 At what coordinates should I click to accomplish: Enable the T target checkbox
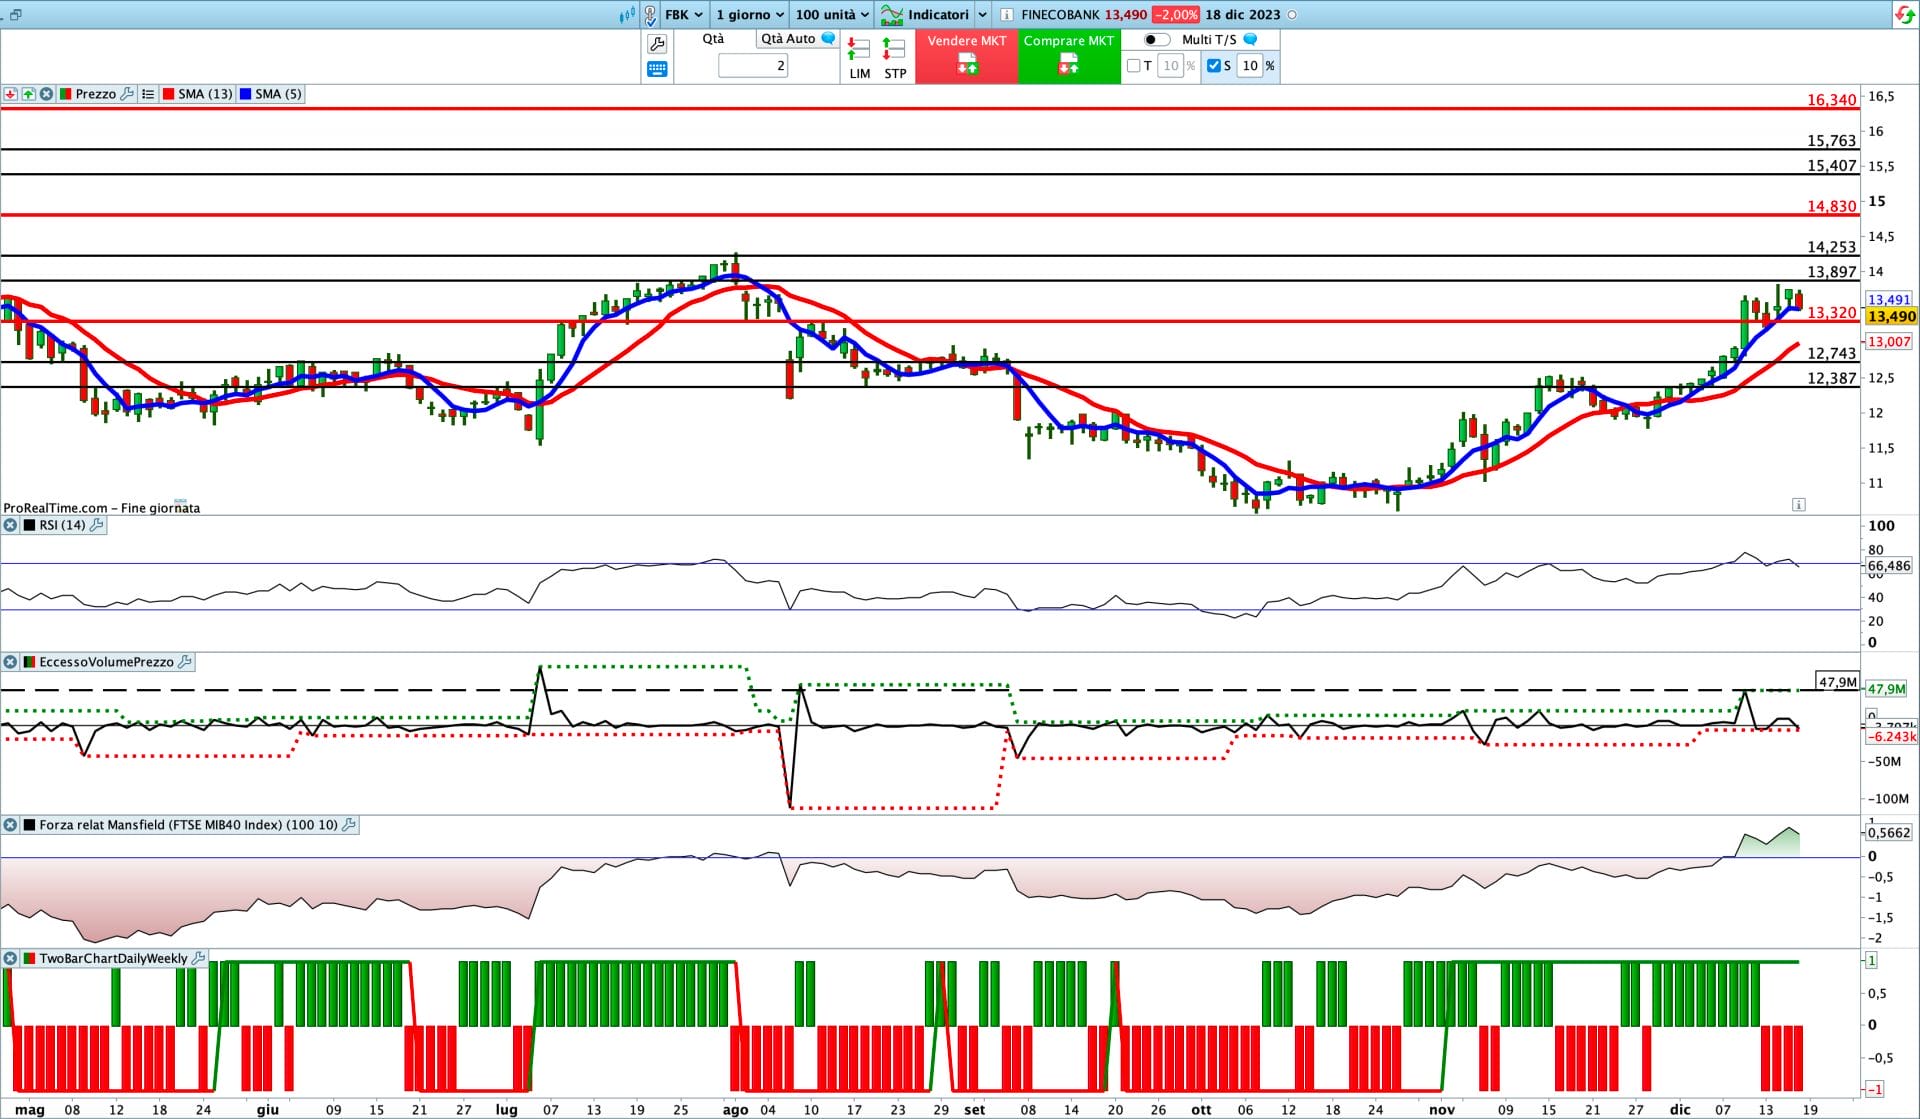1133,66
